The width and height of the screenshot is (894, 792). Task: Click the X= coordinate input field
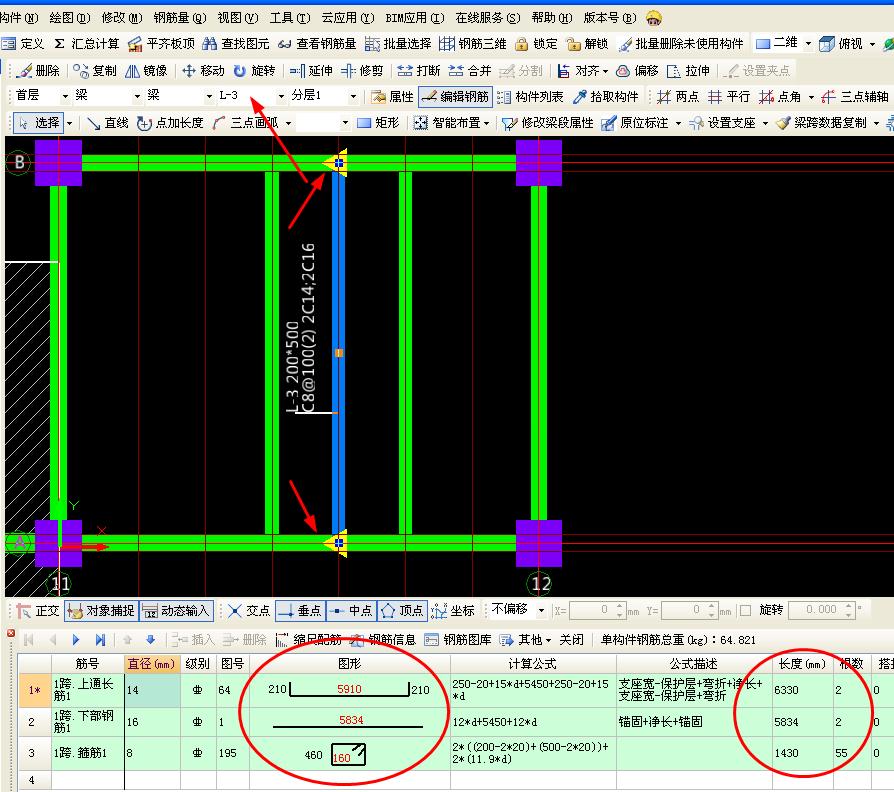coord(596,610)
